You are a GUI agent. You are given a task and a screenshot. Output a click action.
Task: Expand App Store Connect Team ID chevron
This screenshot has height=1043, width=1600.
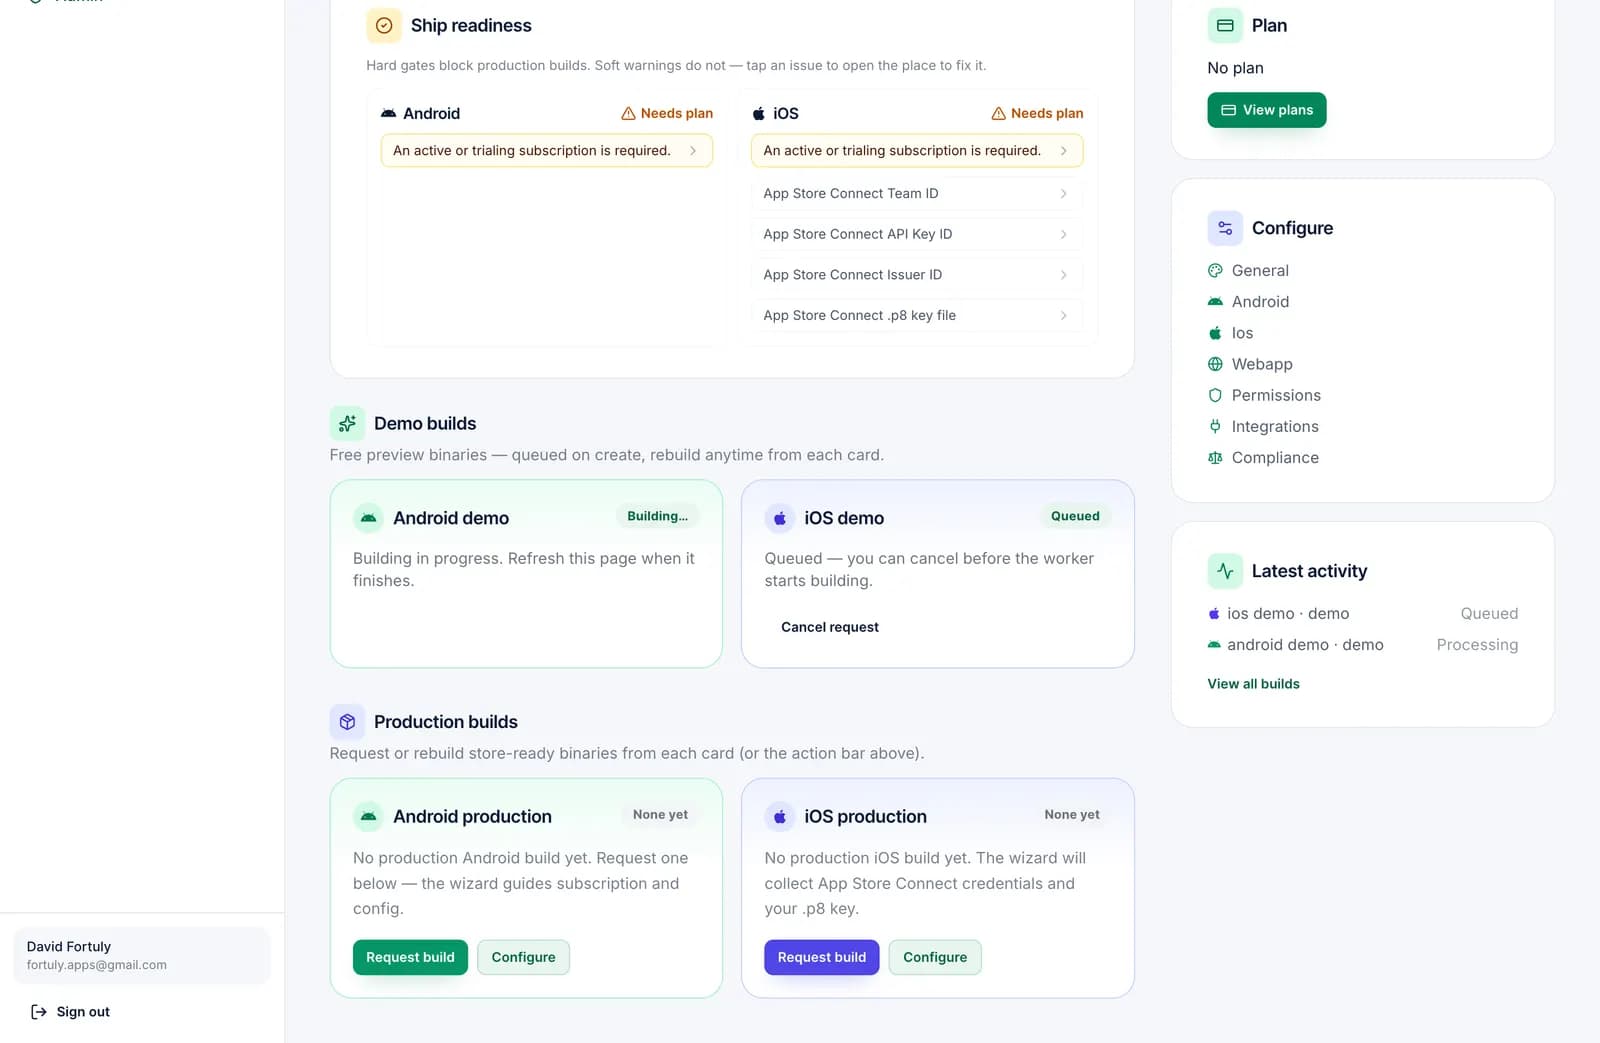tap(1063, 194)
